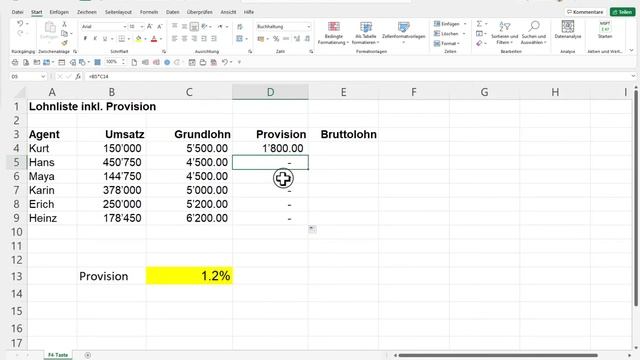Screen dimensions: 640x360
Task: Click the green Teilen button
Action: 622,12
